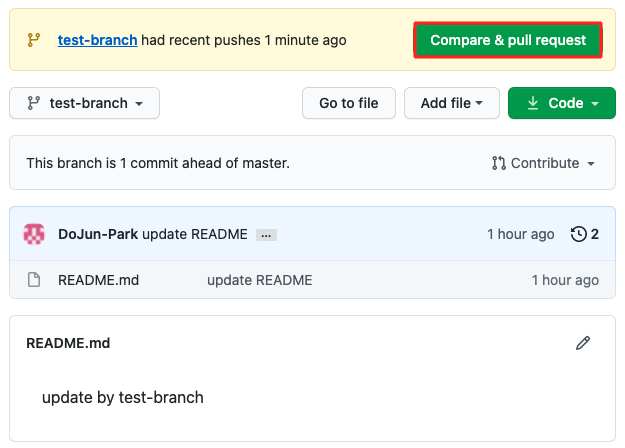Click the Go to file button

[348, 103]
